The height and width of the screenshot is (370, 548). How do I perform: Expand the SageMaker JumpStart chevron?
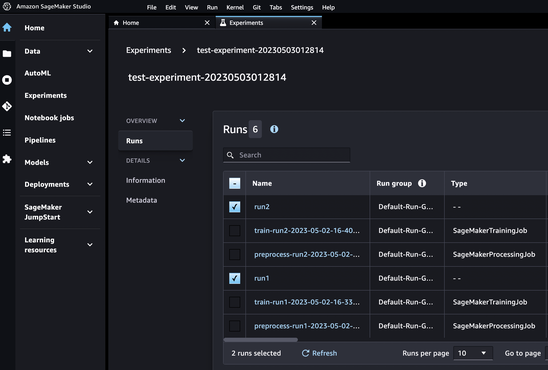coord(90,212)
